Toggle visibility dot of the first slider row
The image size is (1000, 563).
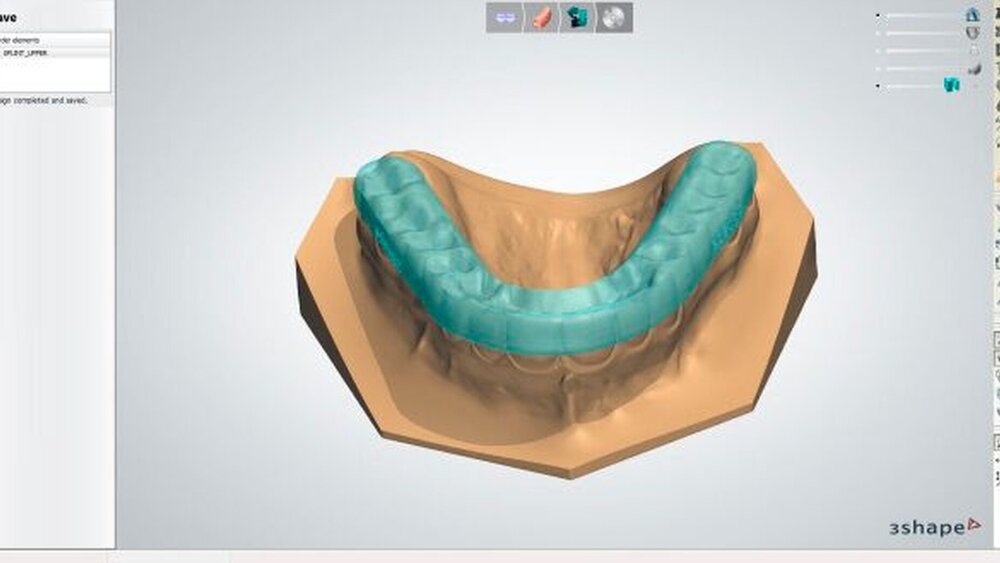(878, 16)
